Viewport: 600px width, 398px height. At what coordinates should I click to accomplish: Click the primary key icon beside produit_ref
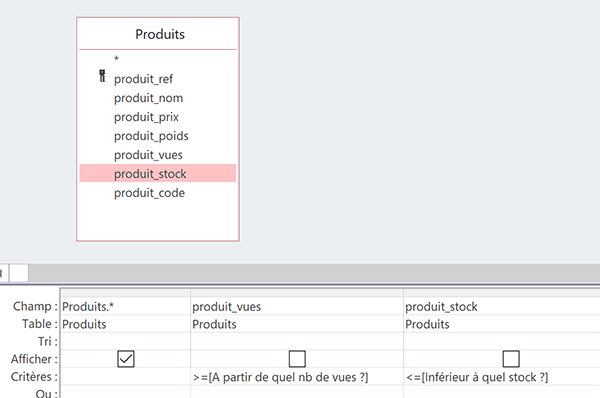coord(102,76)
